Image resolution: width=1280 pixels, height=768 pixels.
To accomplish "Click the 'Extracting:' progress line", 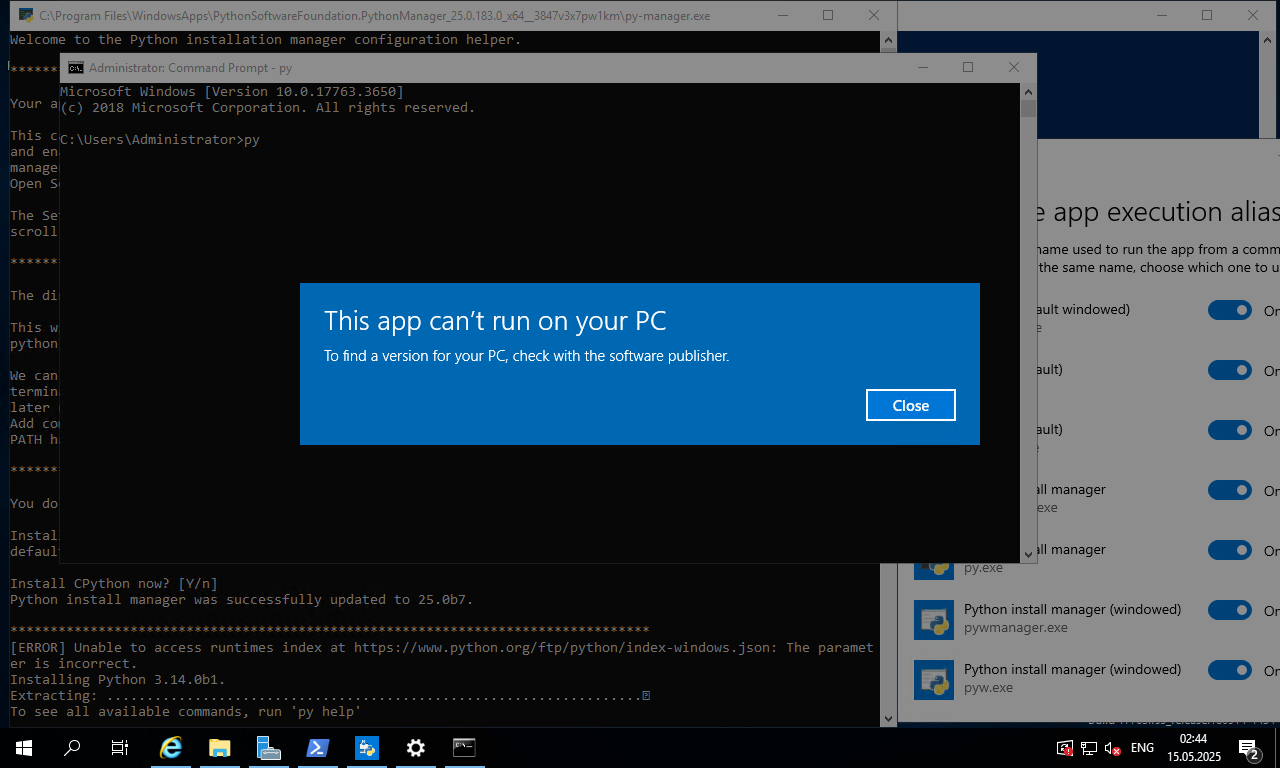I will [330, 696].
